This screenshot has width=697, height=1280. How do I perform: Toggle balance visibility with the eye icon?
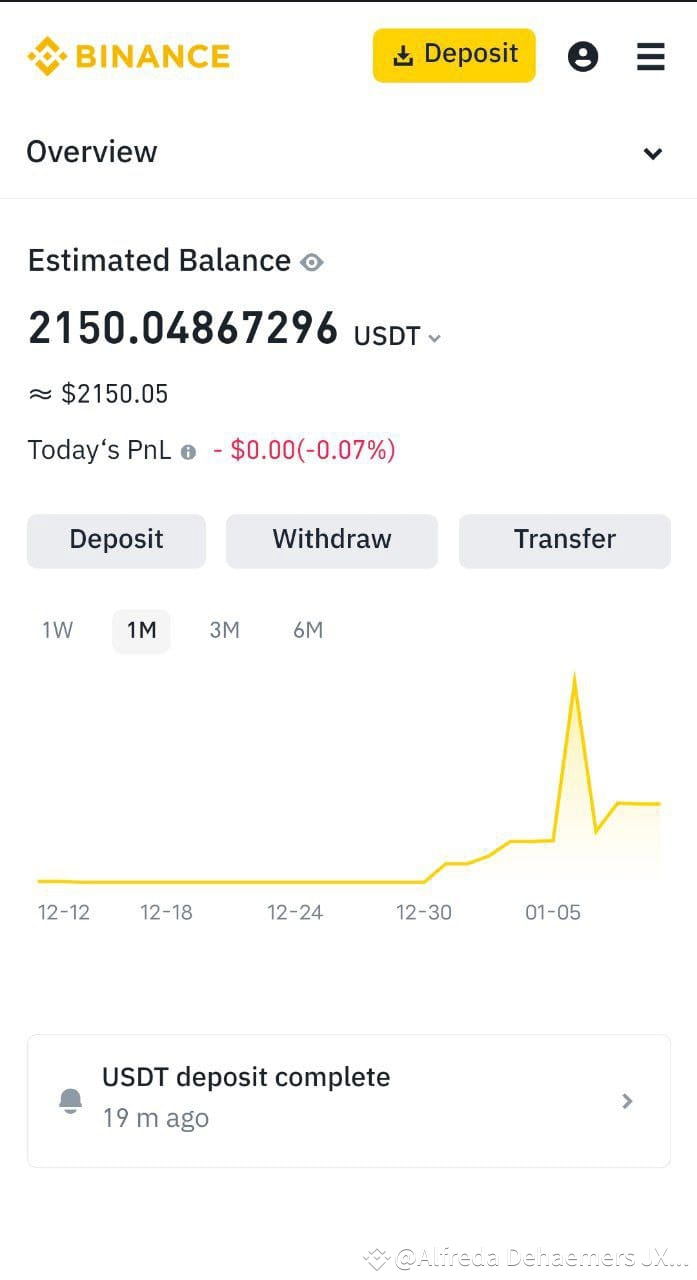click(311, 262)
